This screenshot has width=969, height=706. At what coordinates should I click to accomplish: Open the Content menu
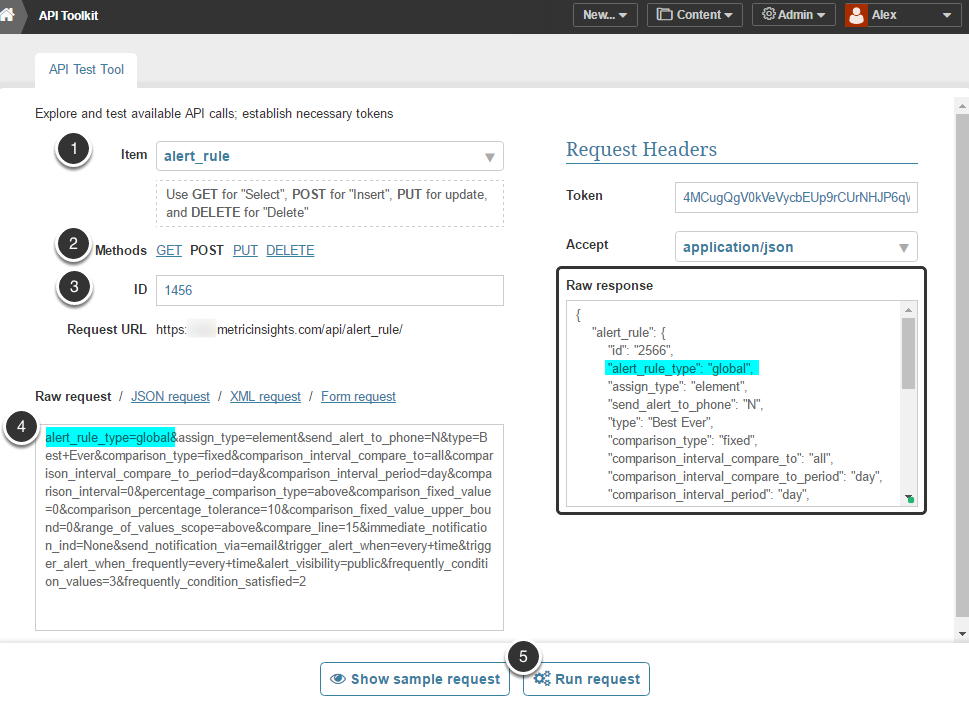pos(695,15)
